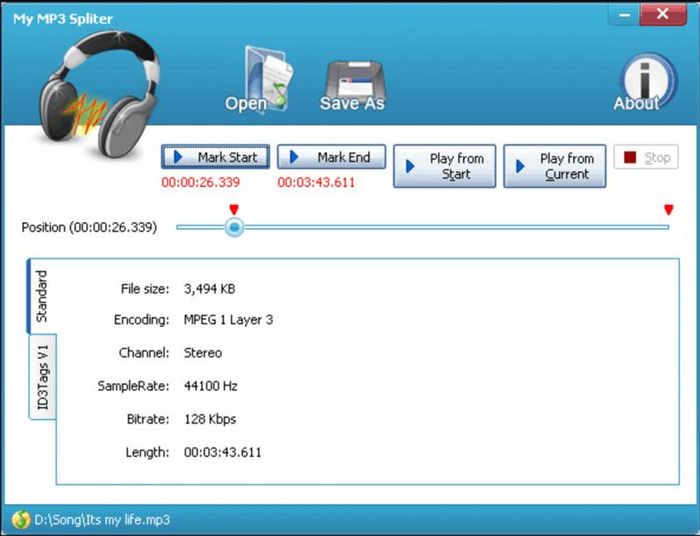Stop playback using the Stop button
Viewport: 700px width, 536px height.
646,157
